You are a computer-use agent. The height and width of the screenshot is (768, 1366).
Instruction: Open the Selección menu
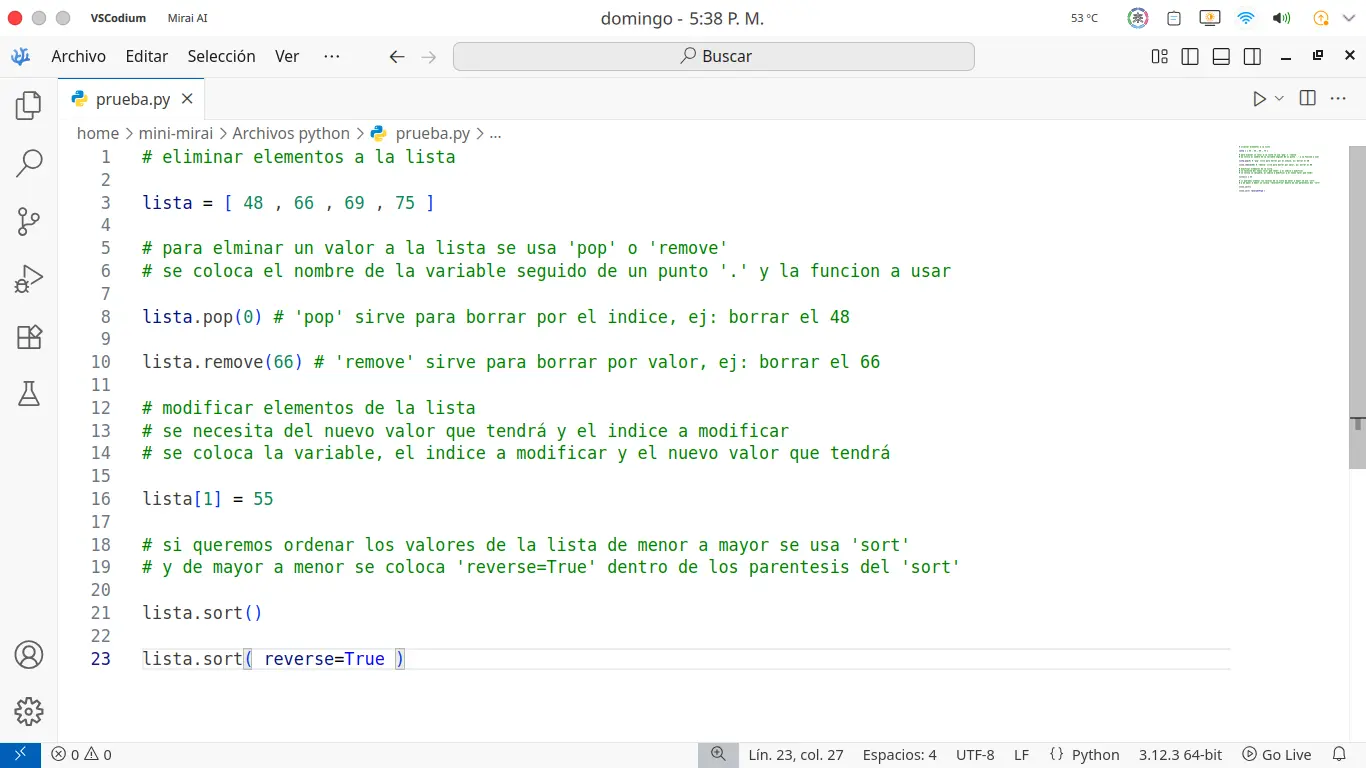click(222, 57)
